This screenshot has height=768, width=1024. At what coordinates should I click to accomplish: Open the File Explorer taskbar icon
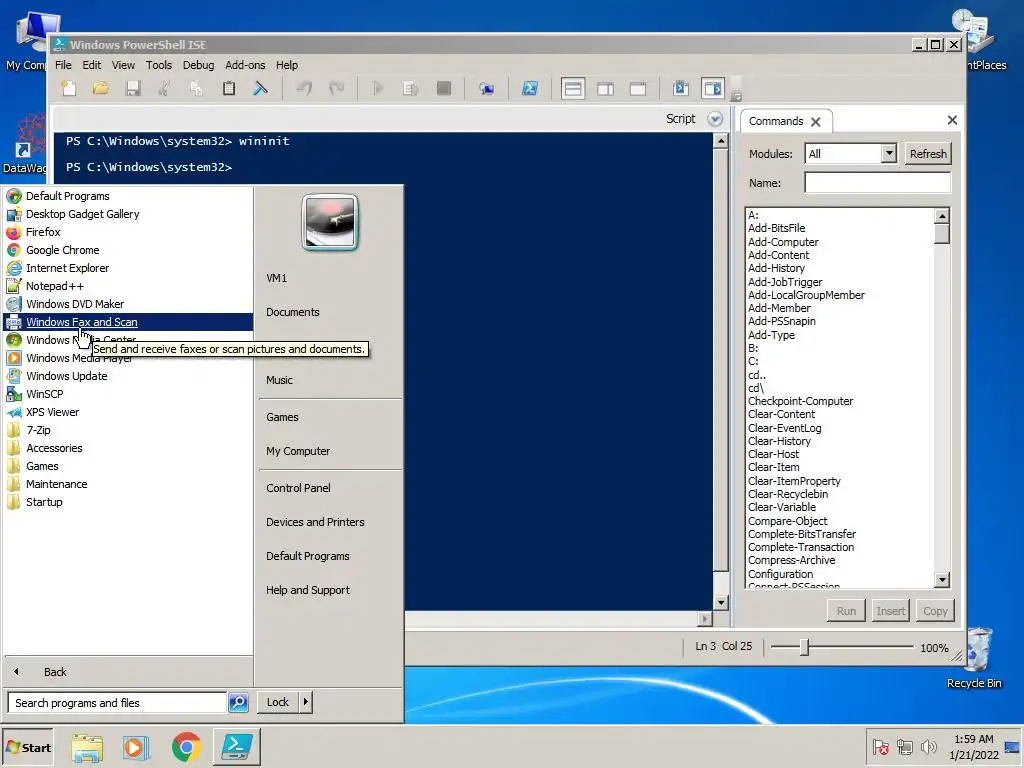87,747
